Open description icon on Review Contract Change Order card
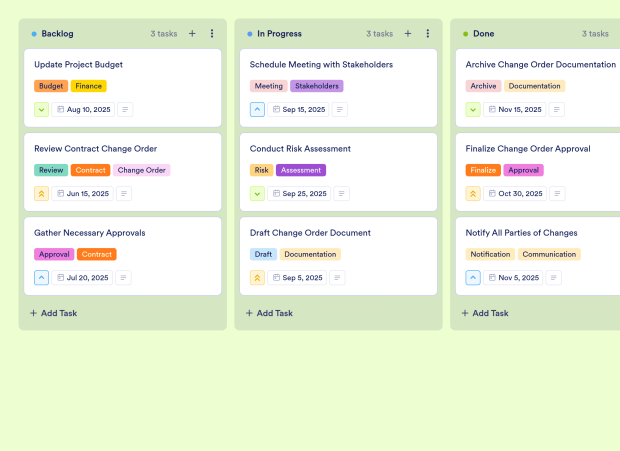This screenshot has height=451, width=620. click(x=124, y=194)
